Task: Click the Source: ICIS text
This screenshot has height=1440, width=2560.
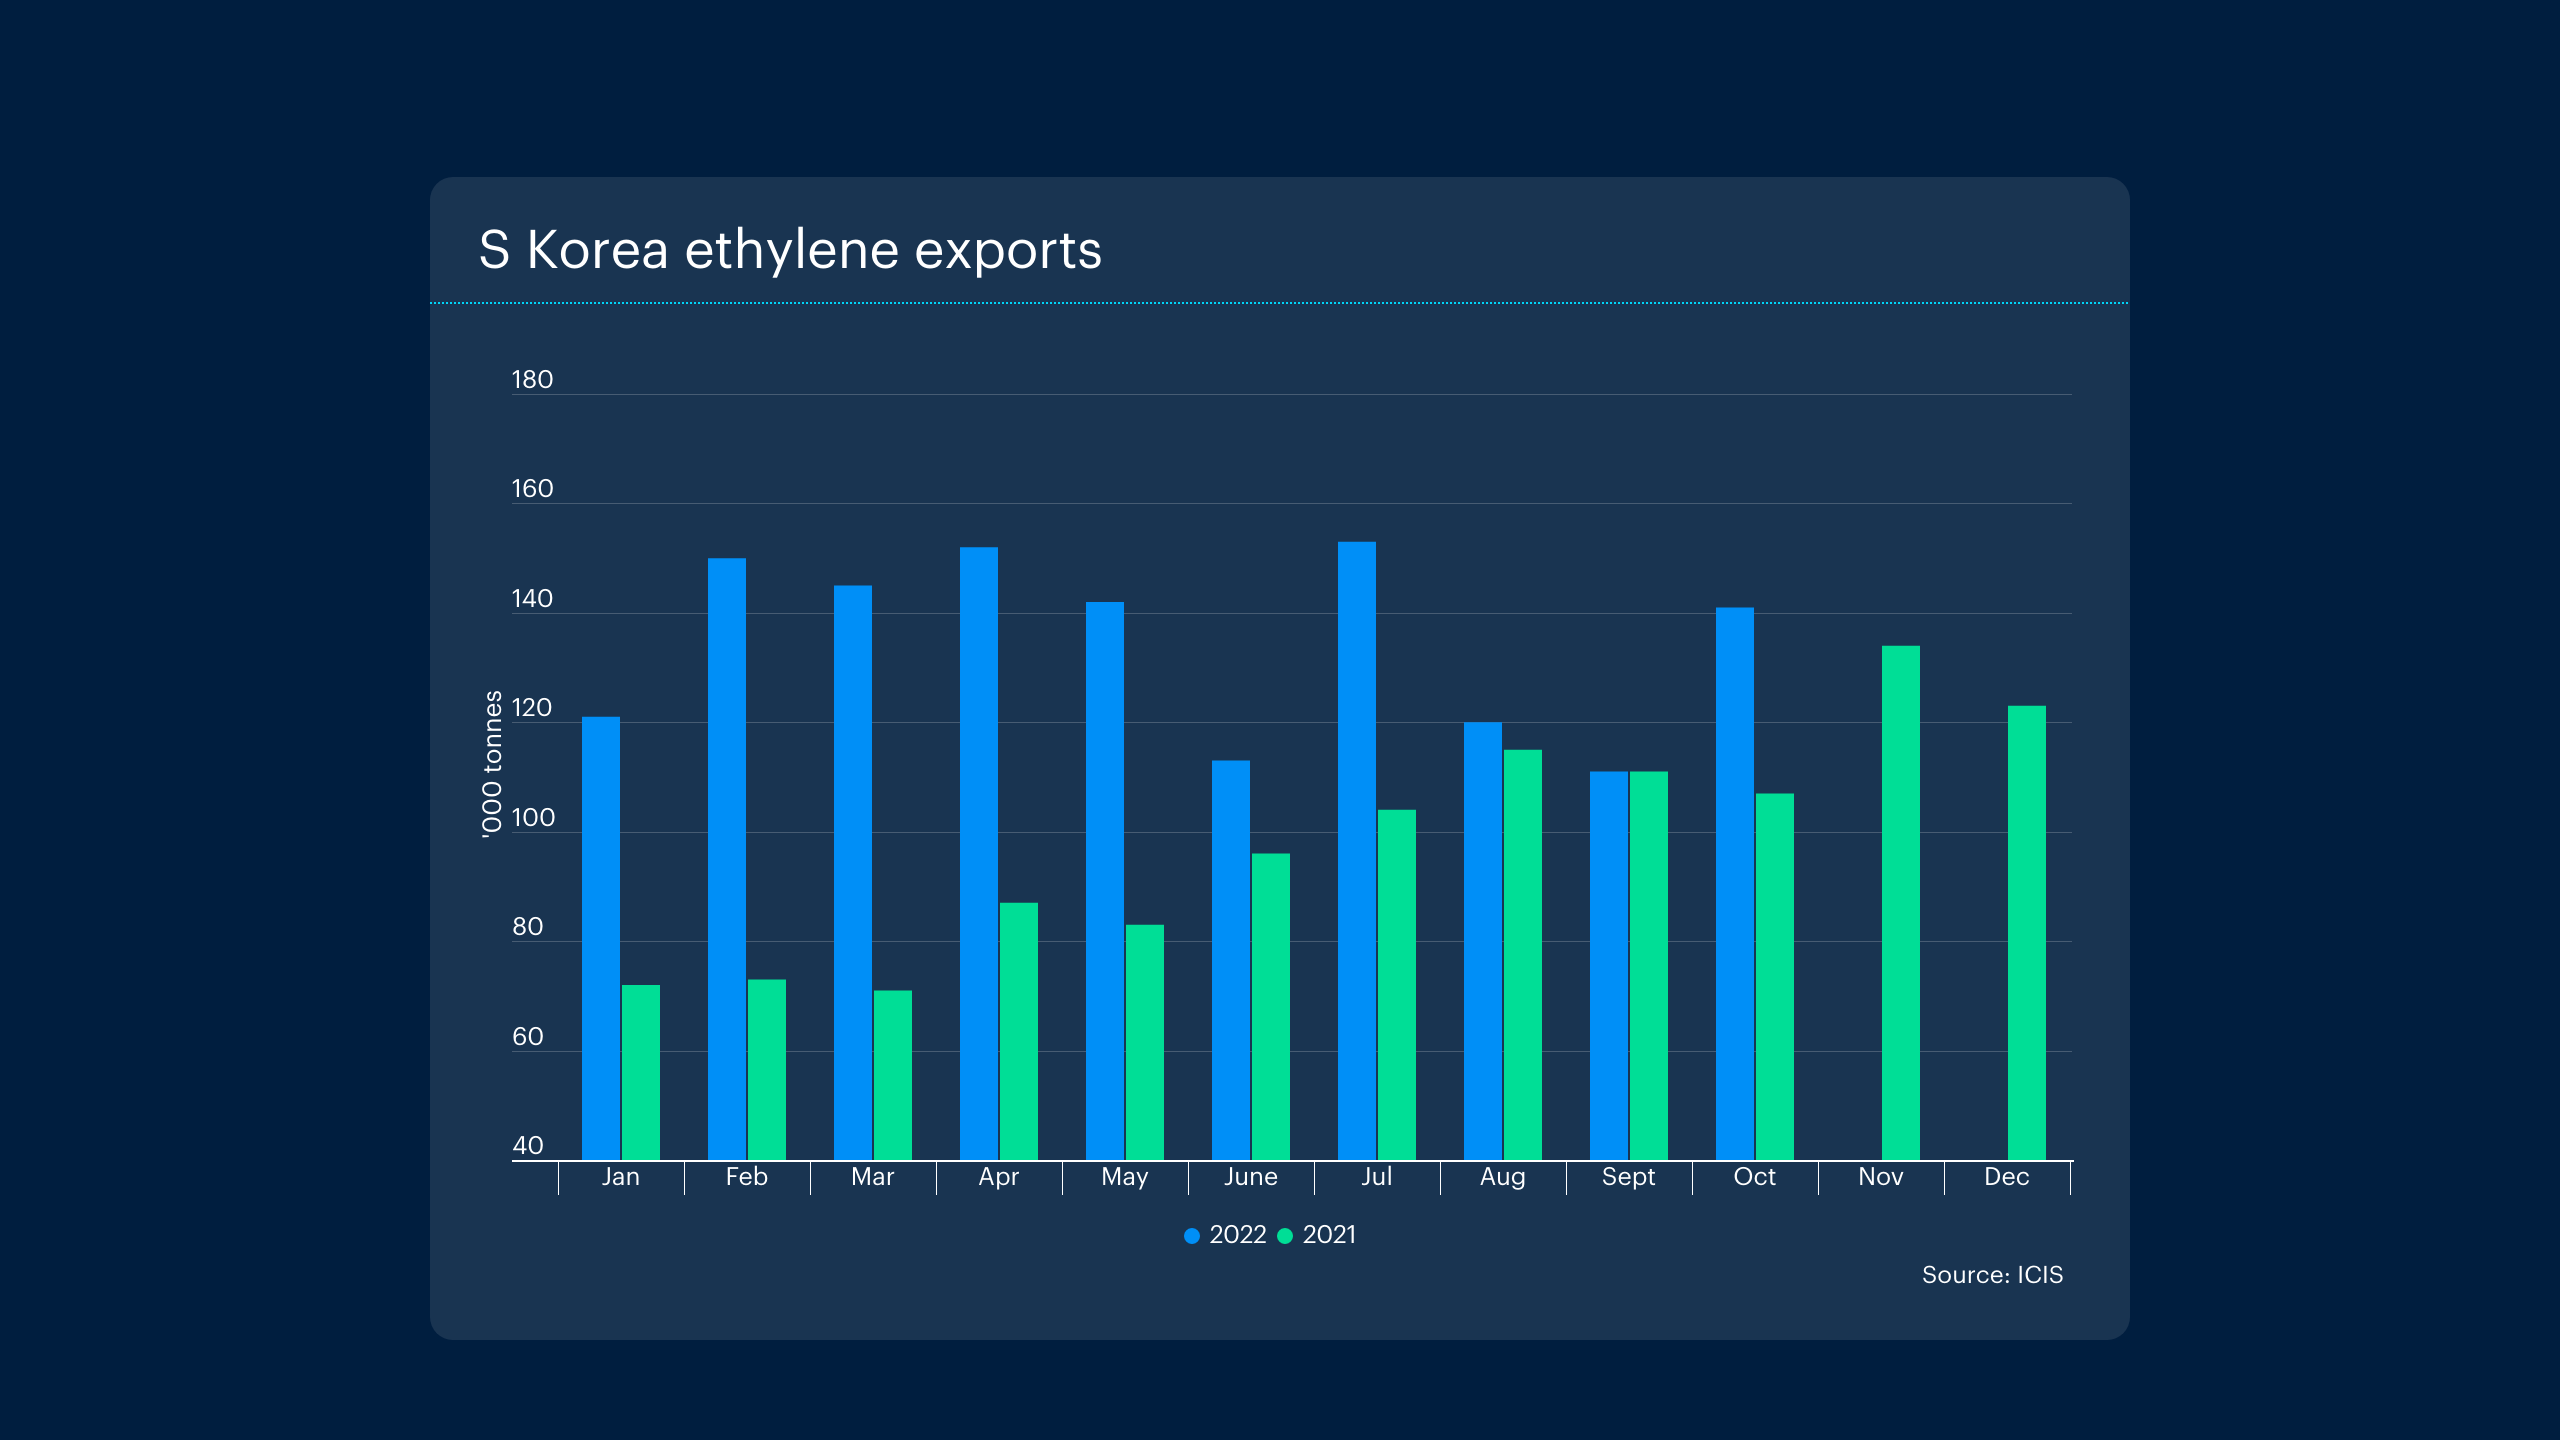Action: [1991, 1275]
